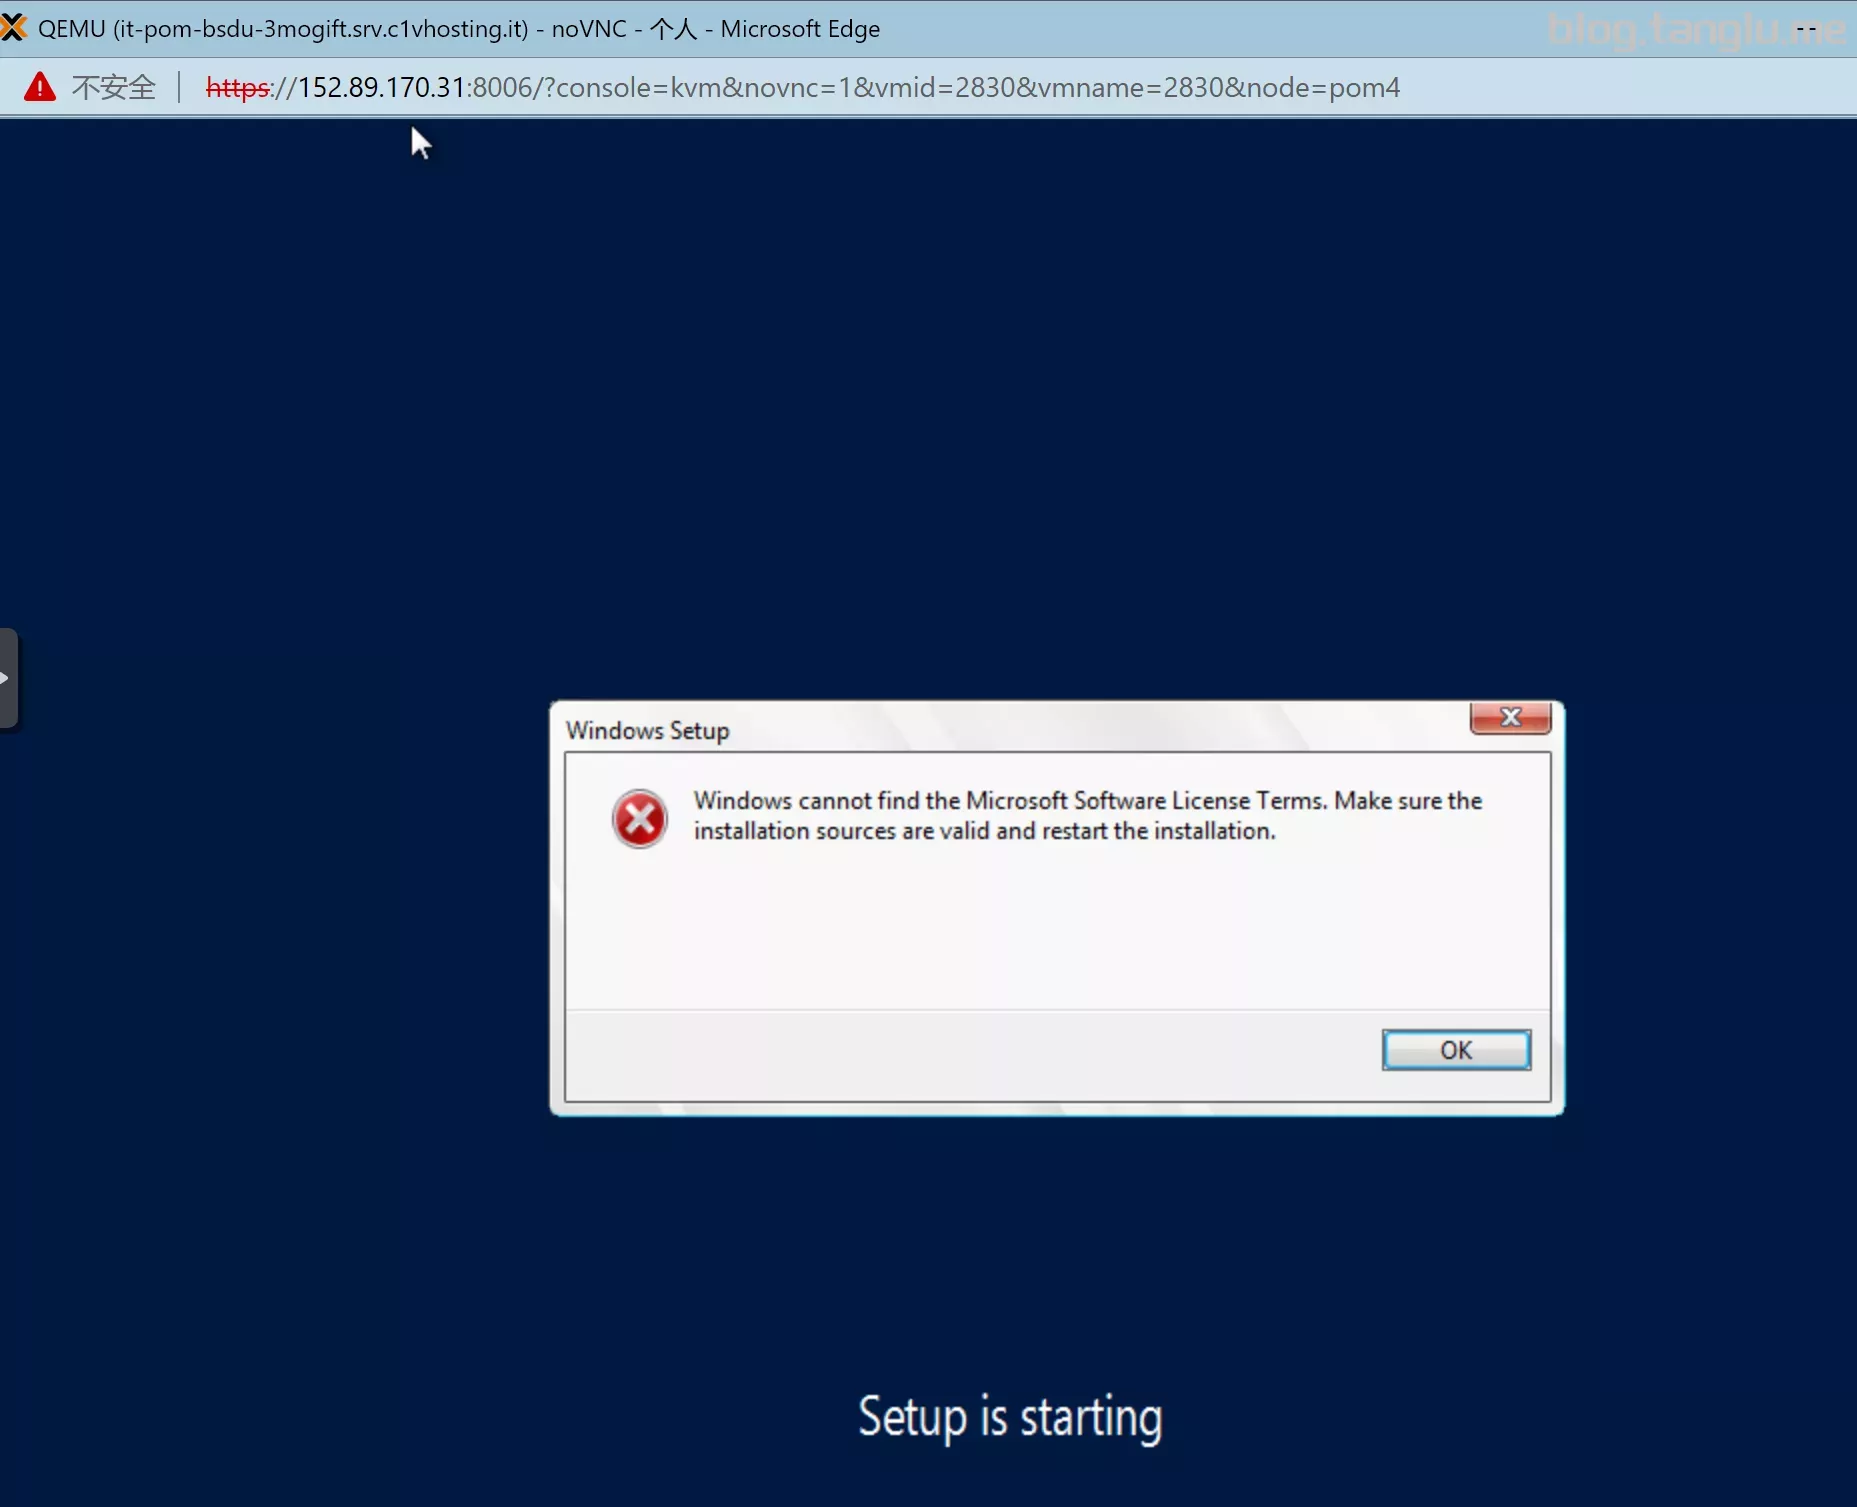Close the Windows Setup error dialog
The height and width of the screenshot is (1507, 1857).
pyautogui.click(x=1510, y=717)
